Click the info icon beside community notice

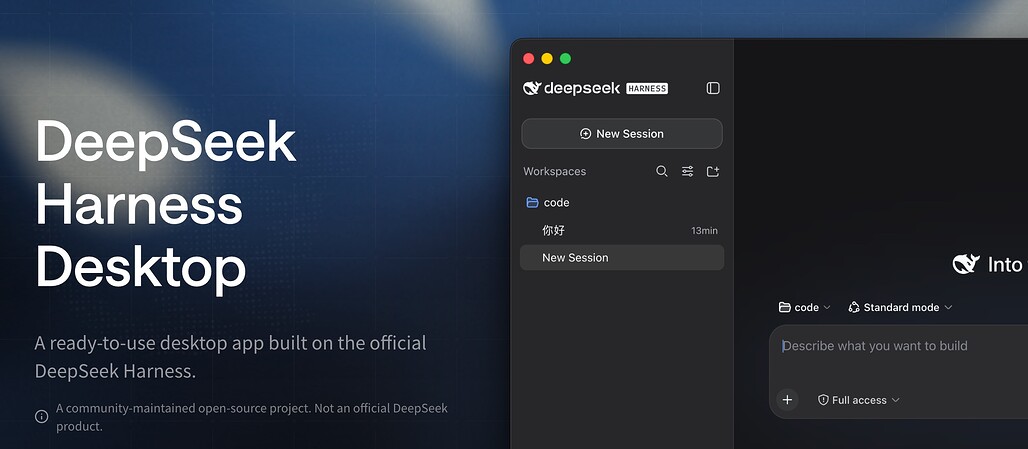[x=41, y=416]
